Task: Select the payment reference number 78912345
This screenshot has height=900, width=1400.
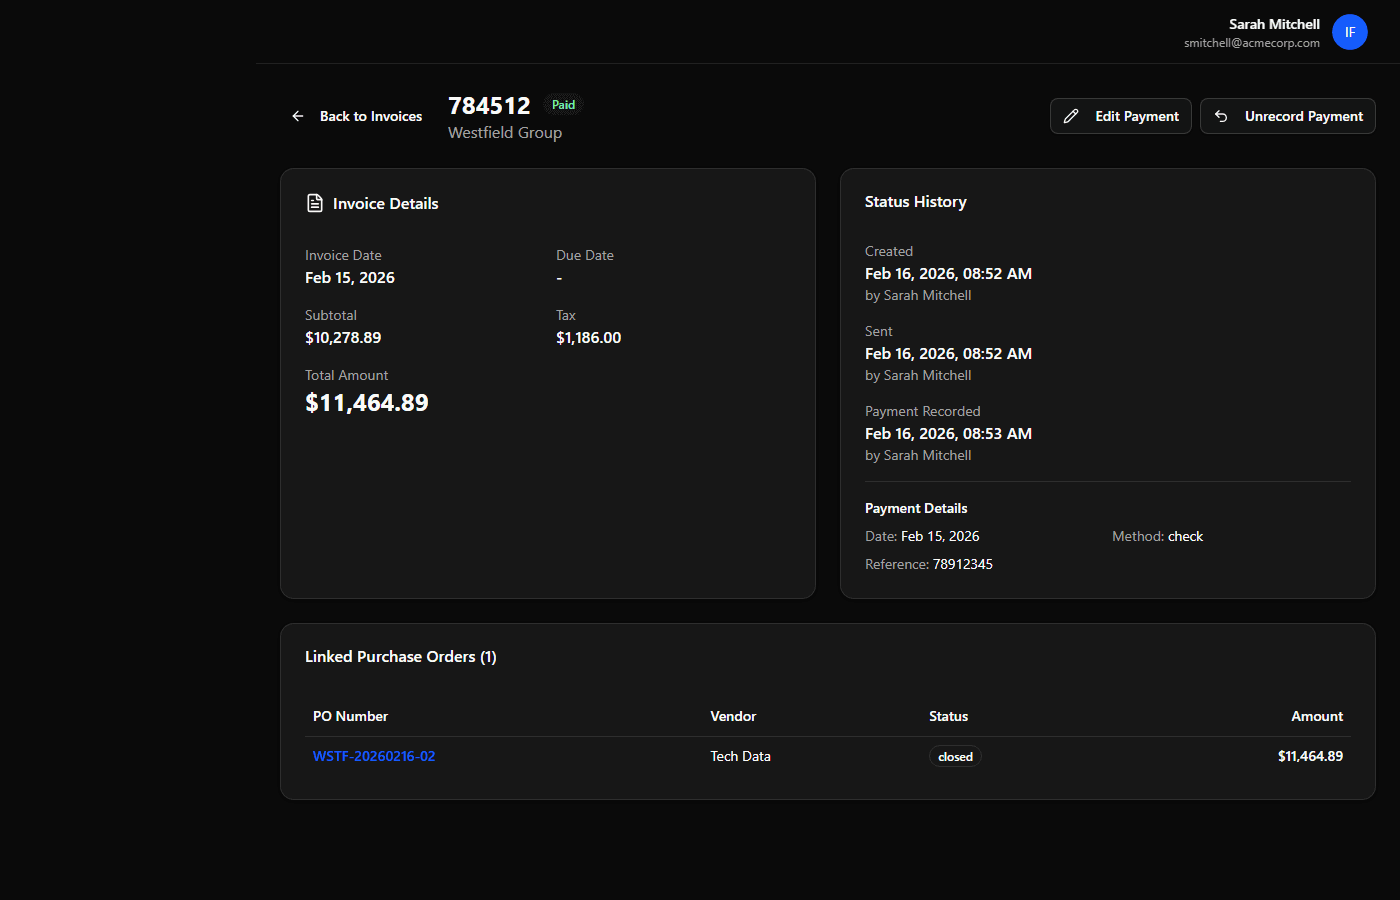Action: (x=963, y=563)
